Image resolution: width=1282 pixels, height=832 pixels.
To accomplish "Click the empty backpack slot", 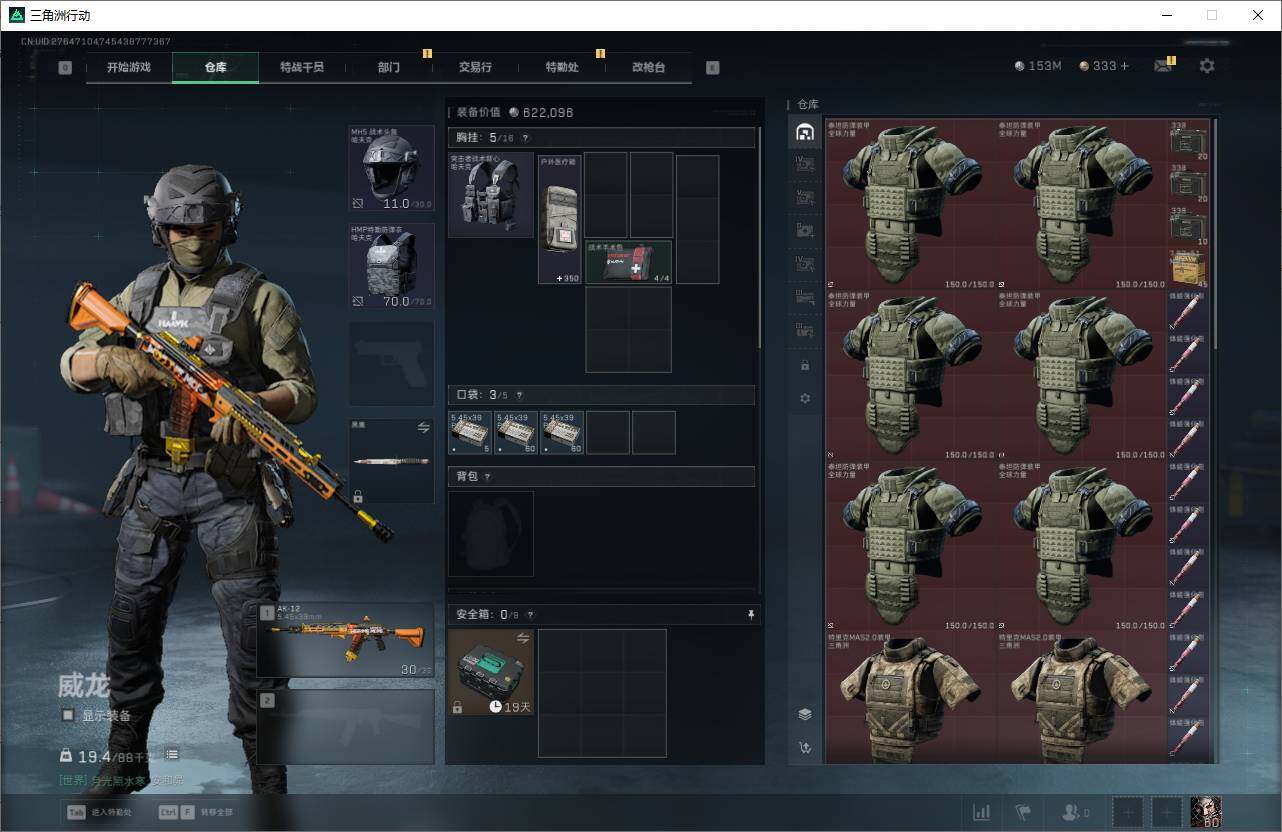I will pos(490,533).
